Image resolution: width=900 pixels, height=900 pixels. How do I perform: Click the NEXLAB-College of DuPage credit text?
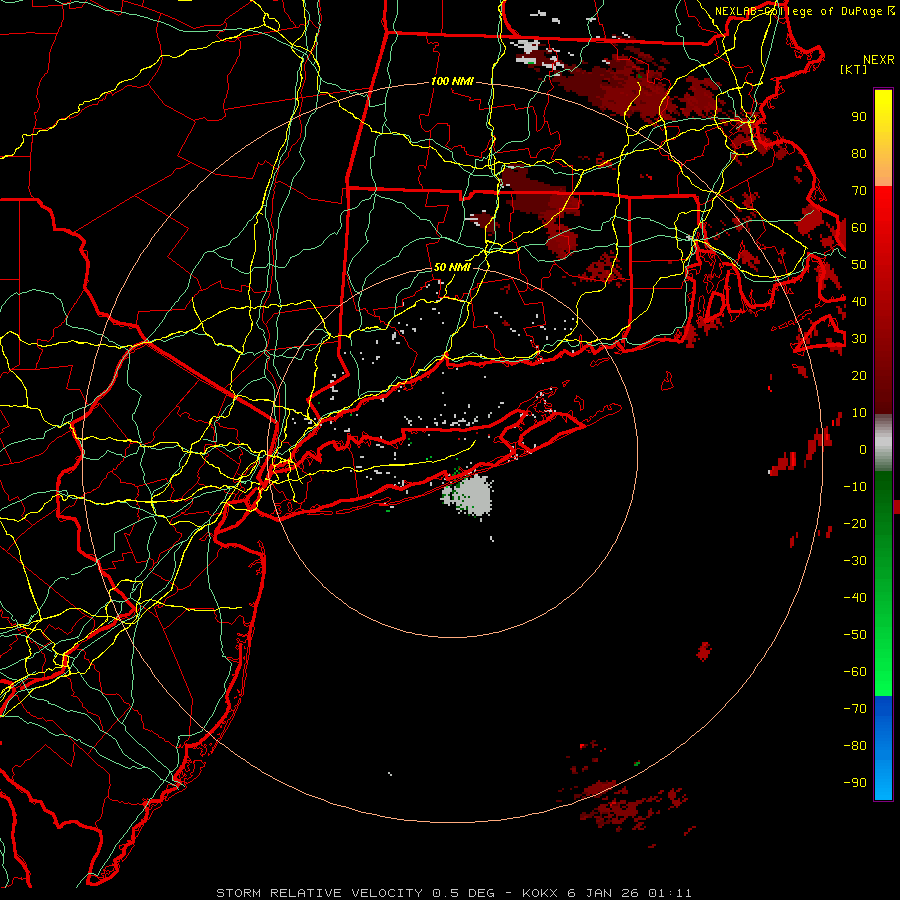click(x=800, y=11)
